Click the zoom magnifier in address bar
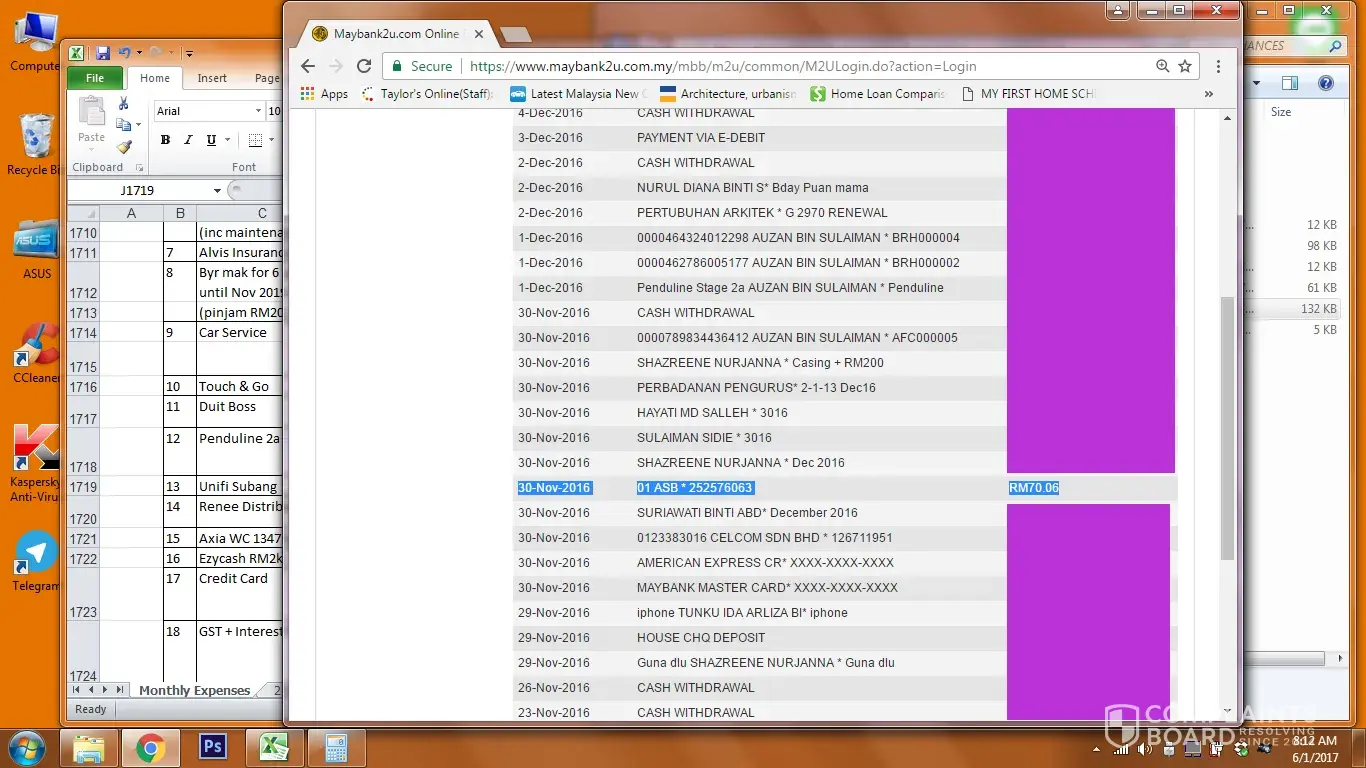The image size is (1366, 768). pos(1162,66)
